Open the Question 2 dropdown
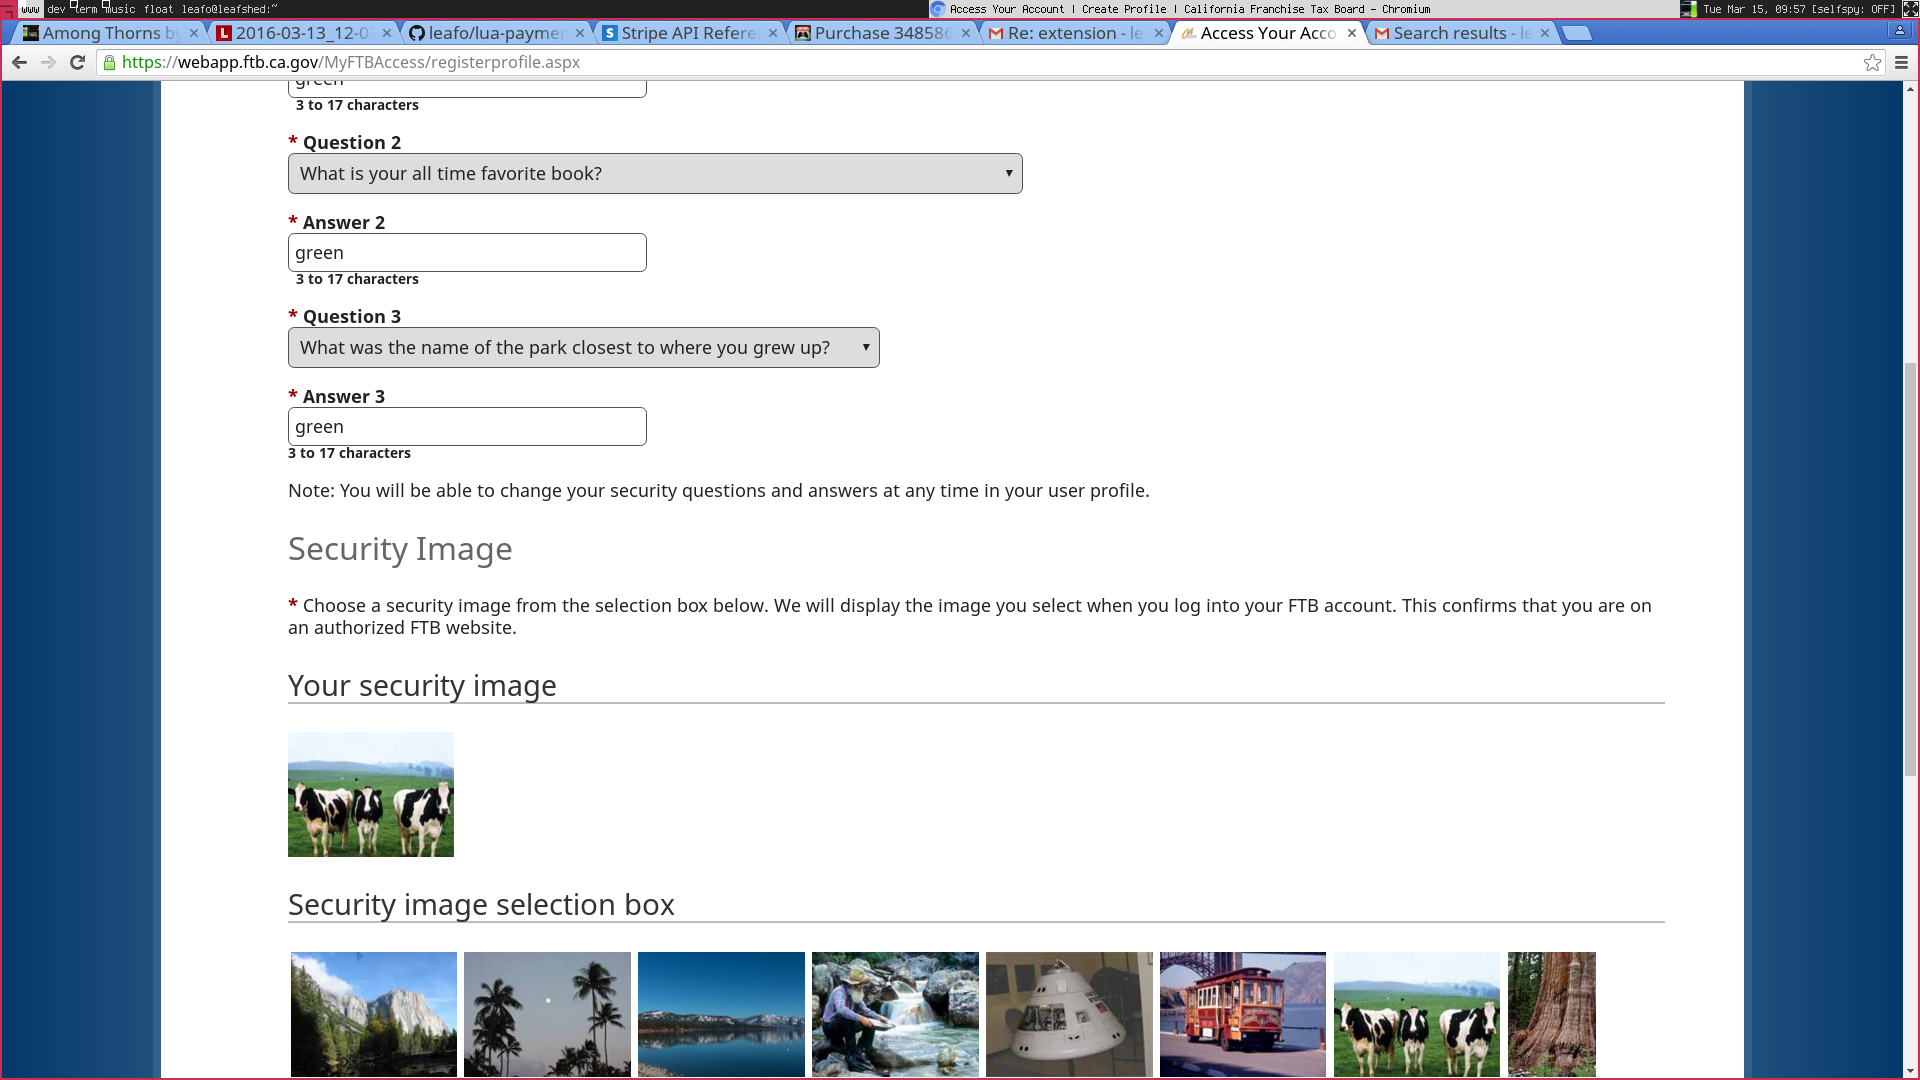The width and height of the screenshot is (1920, 1080). point(655,174)
